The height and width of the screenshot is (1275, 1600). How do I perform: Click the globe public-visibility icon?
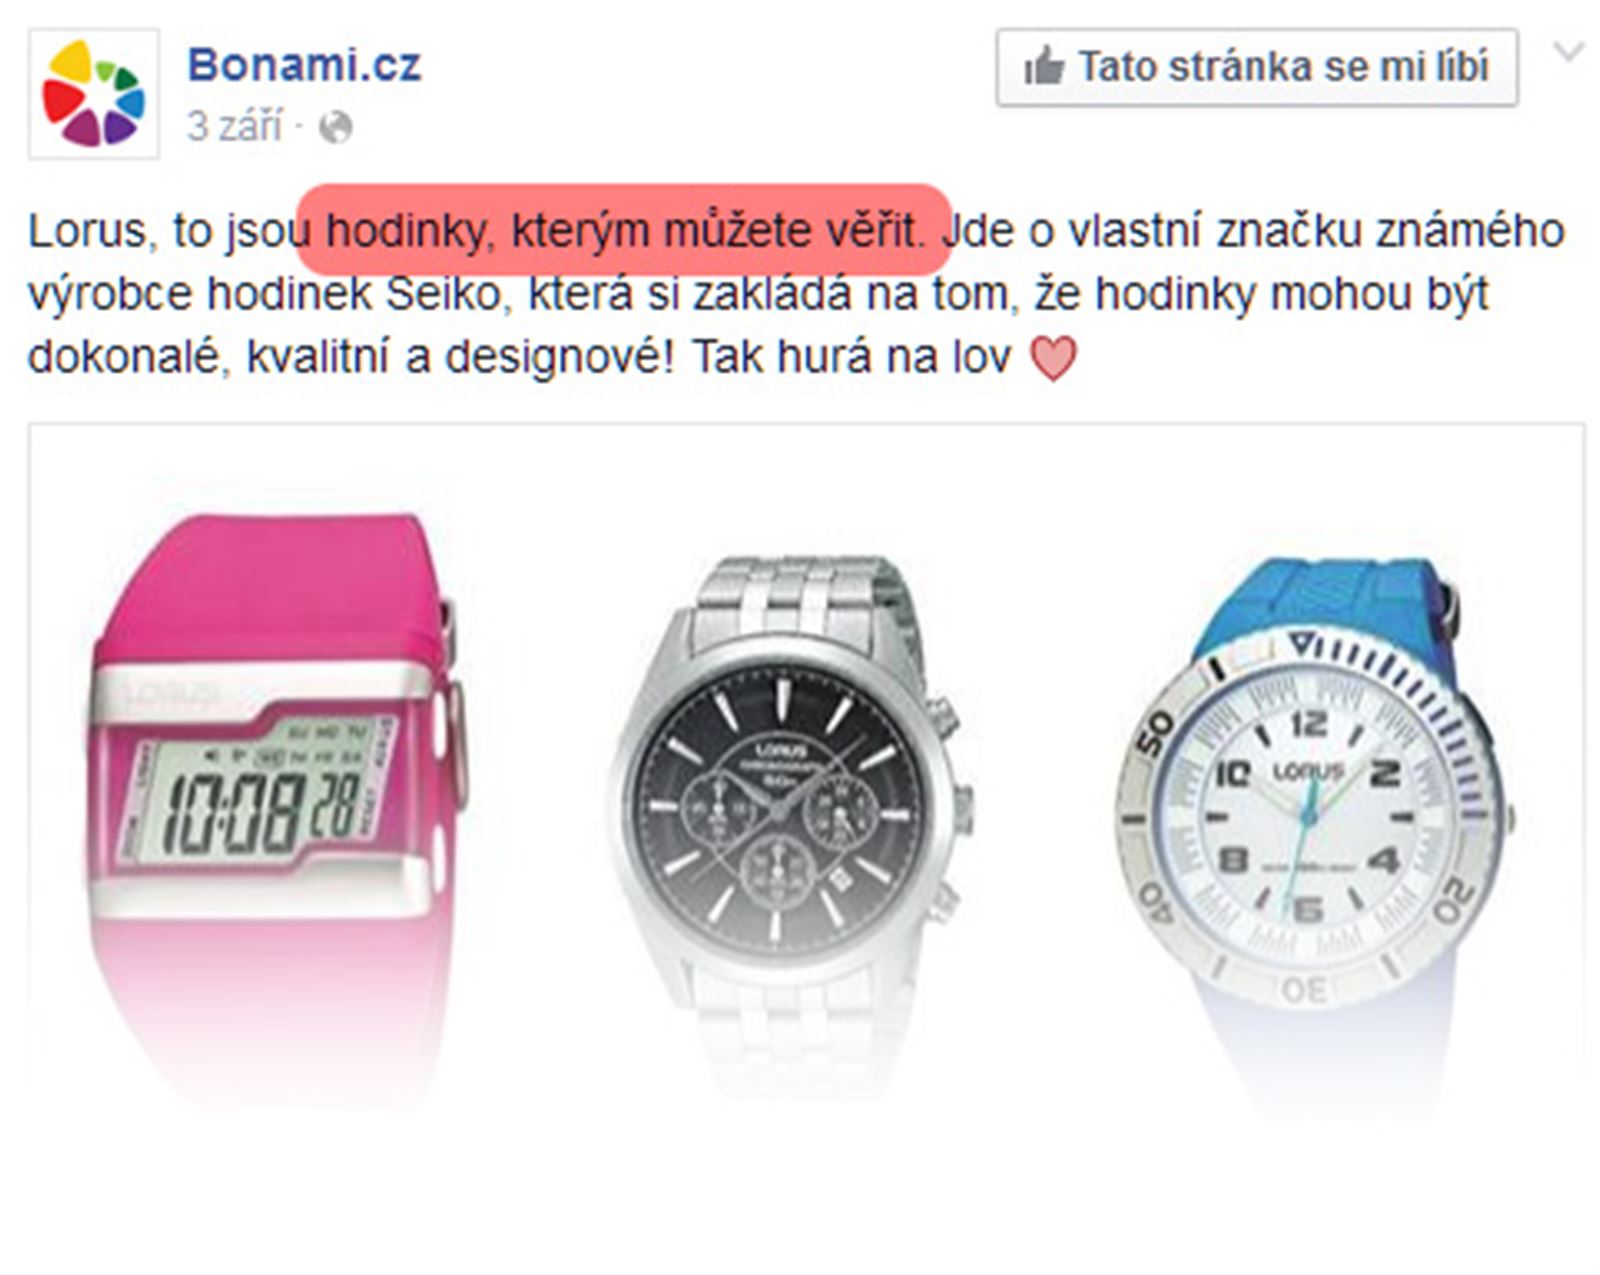[335, 128]
